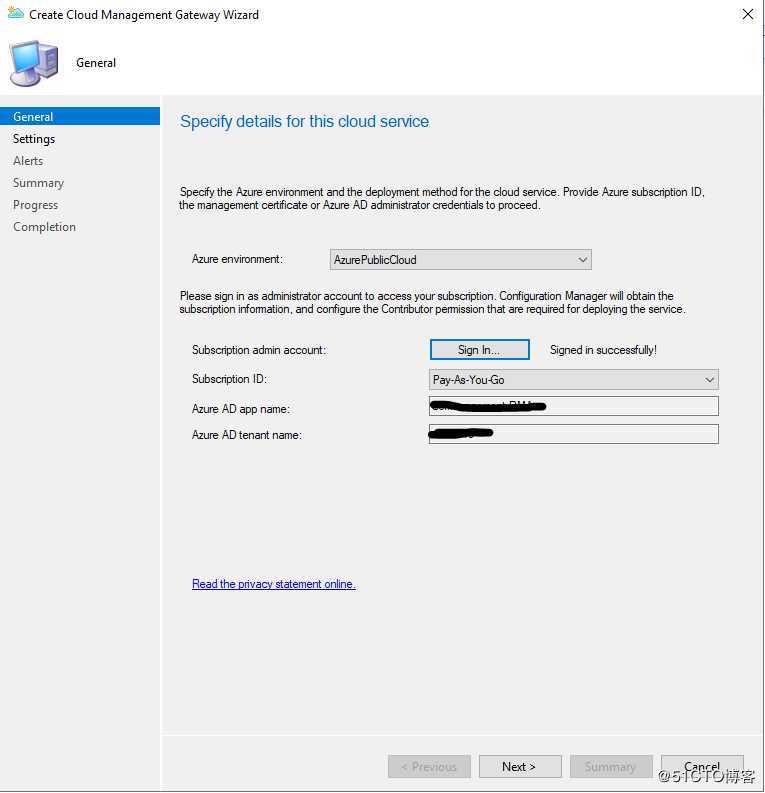Viewport: 765px width, 793px height.
Task: Select the Summary step in sidebar
Action: point(38,183)
